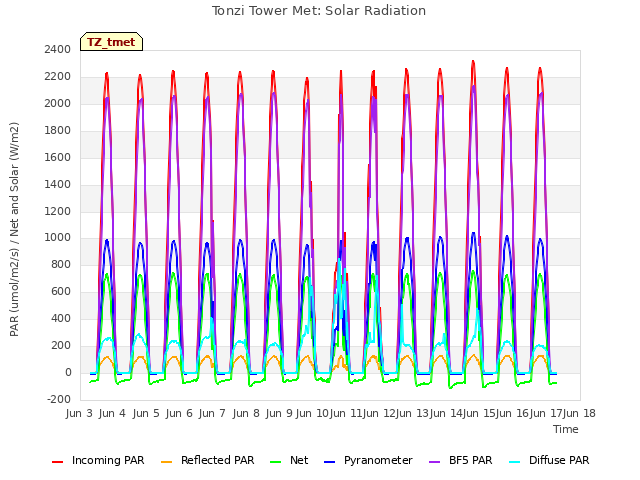
Task: Select the BF5 PAR legend label
Action: point(471,460)
